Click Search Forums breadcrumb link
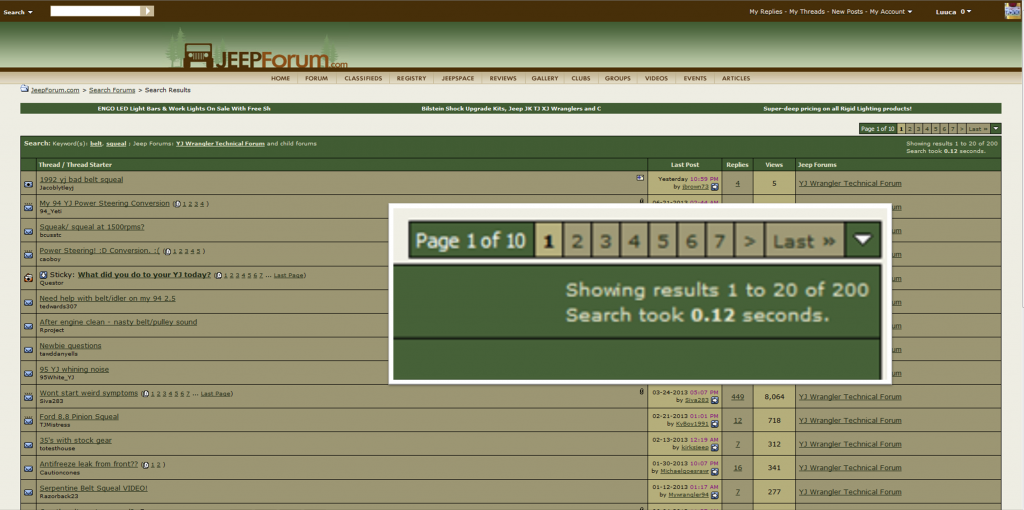1024x510 pixels. click(112, 90)
